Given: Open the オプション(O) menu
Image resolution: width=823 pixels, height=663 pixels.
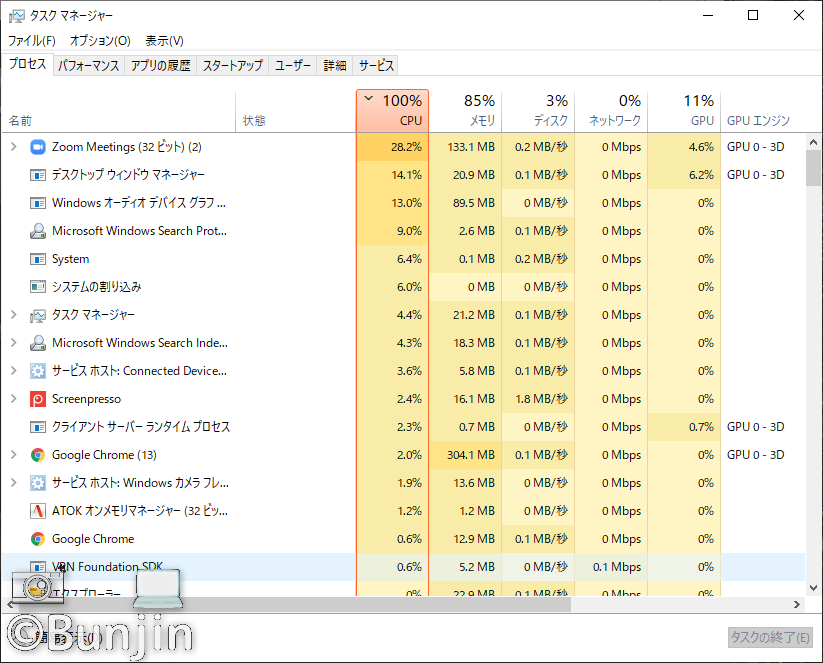Looking at the screenshot, I should pyautogui.click(x=100, y=41).
